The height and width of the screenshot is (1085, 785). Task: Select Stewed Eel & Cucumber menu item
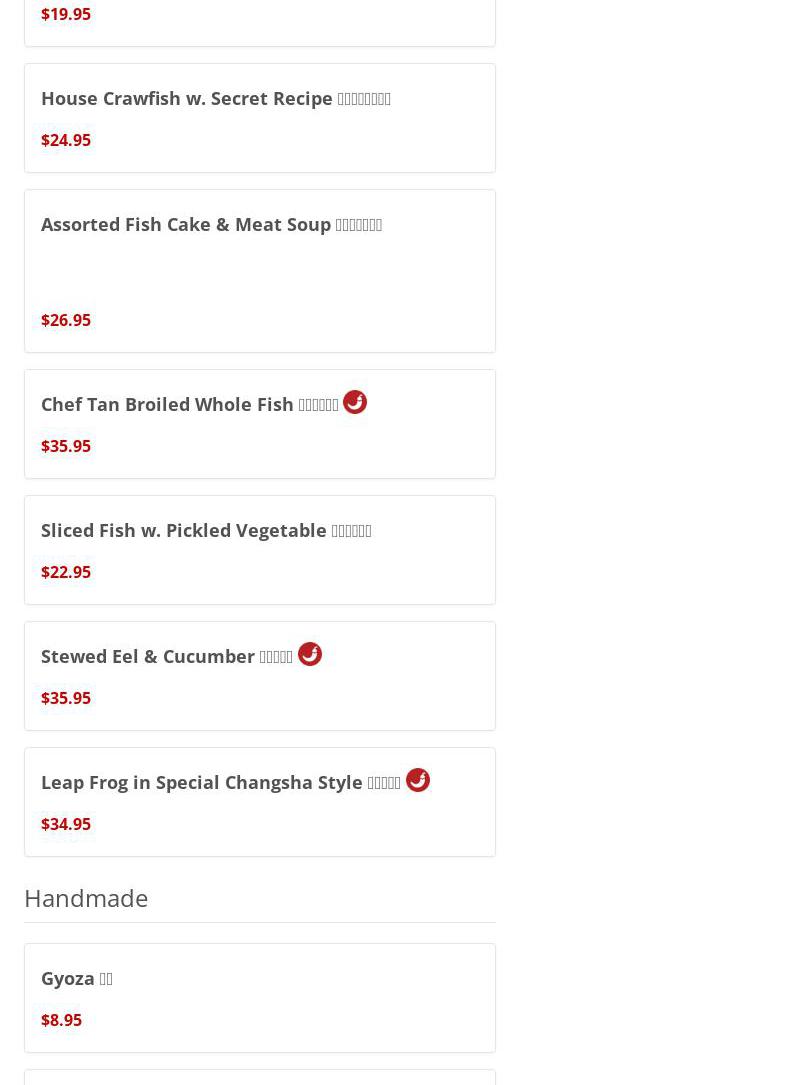pyautogui.click(x=166, y=657)
